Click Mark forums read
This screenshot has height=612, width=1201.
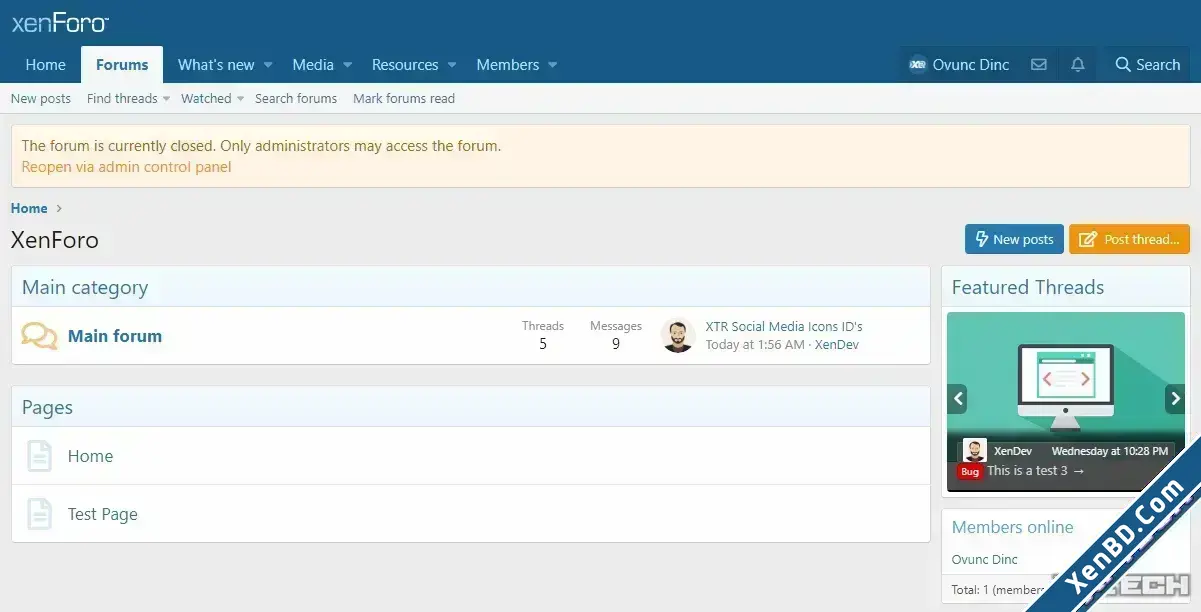404,98
